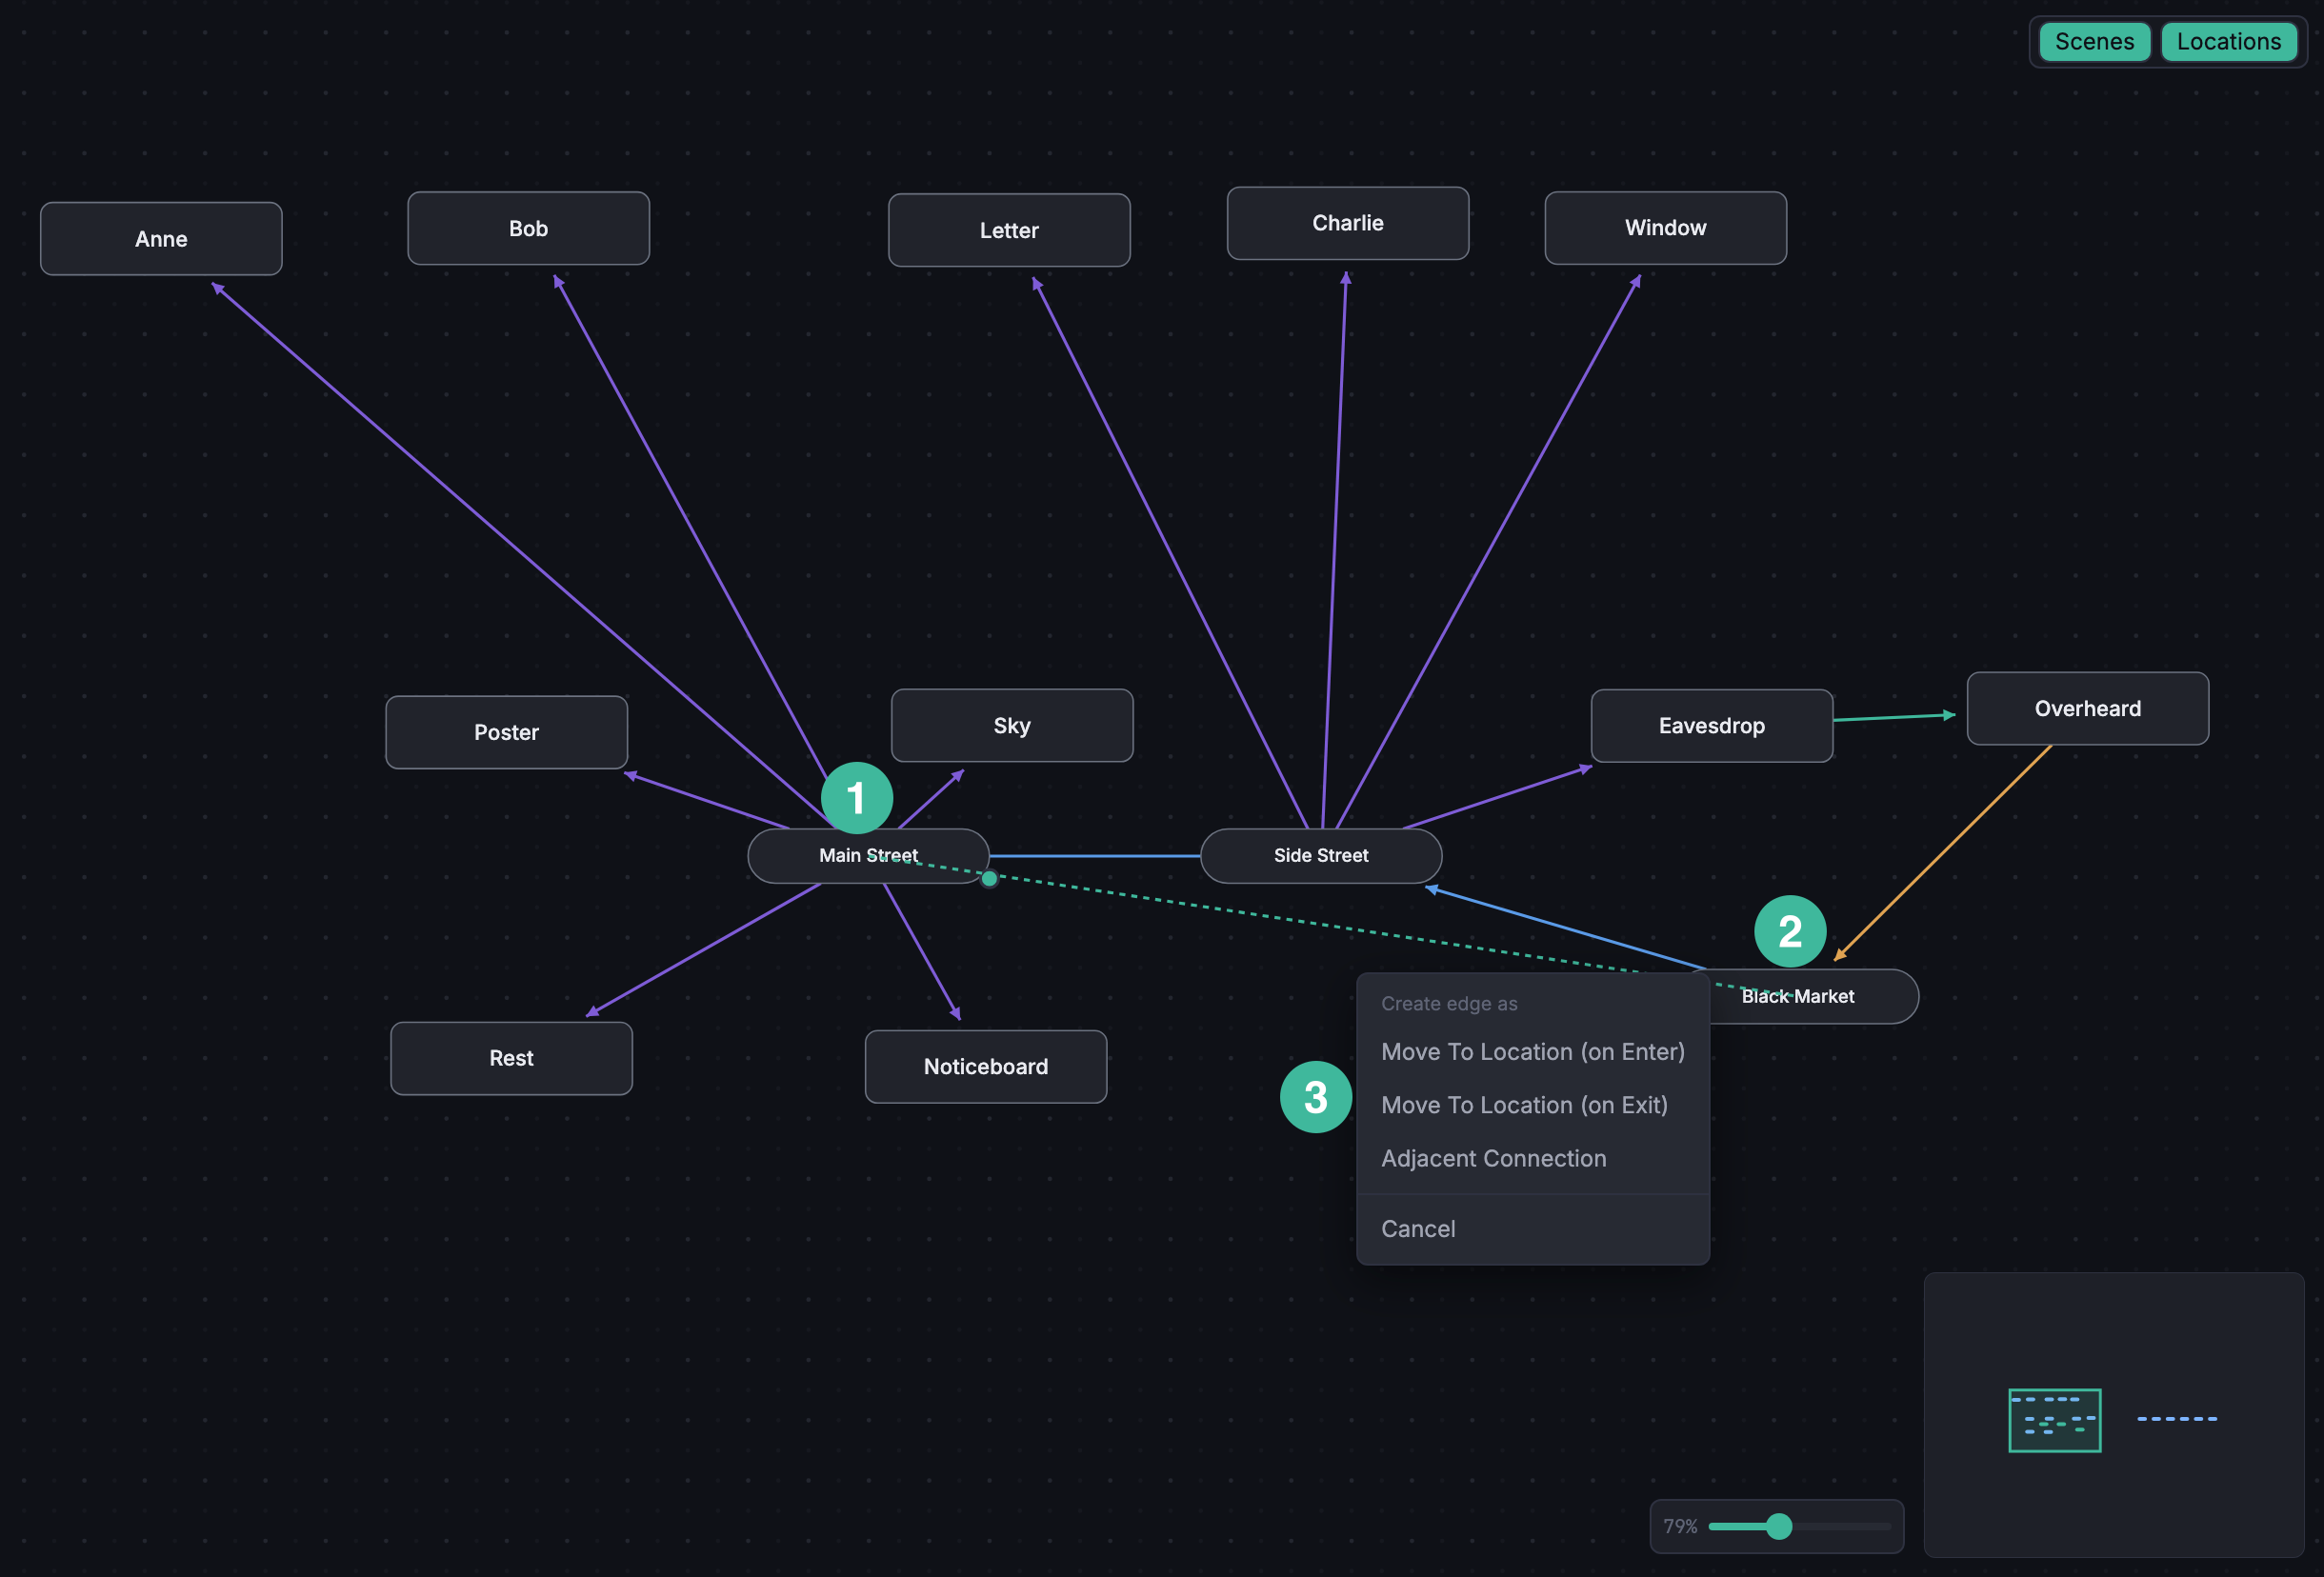
Task: Choose Move To Location (on Enter)
Action: (x=1532, y=1052)
